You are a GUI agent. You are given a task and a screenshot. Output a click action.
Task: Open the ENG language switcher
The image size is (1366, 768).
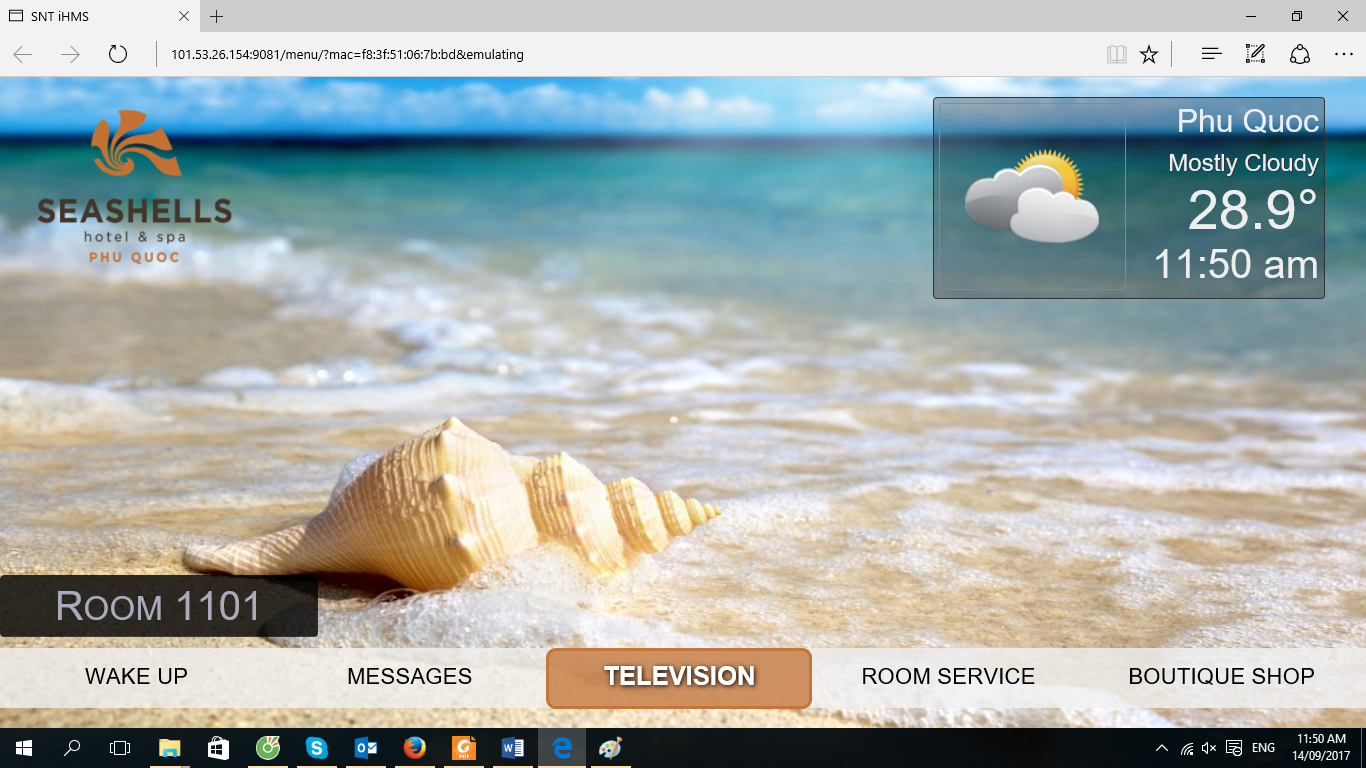(1262, 747)
